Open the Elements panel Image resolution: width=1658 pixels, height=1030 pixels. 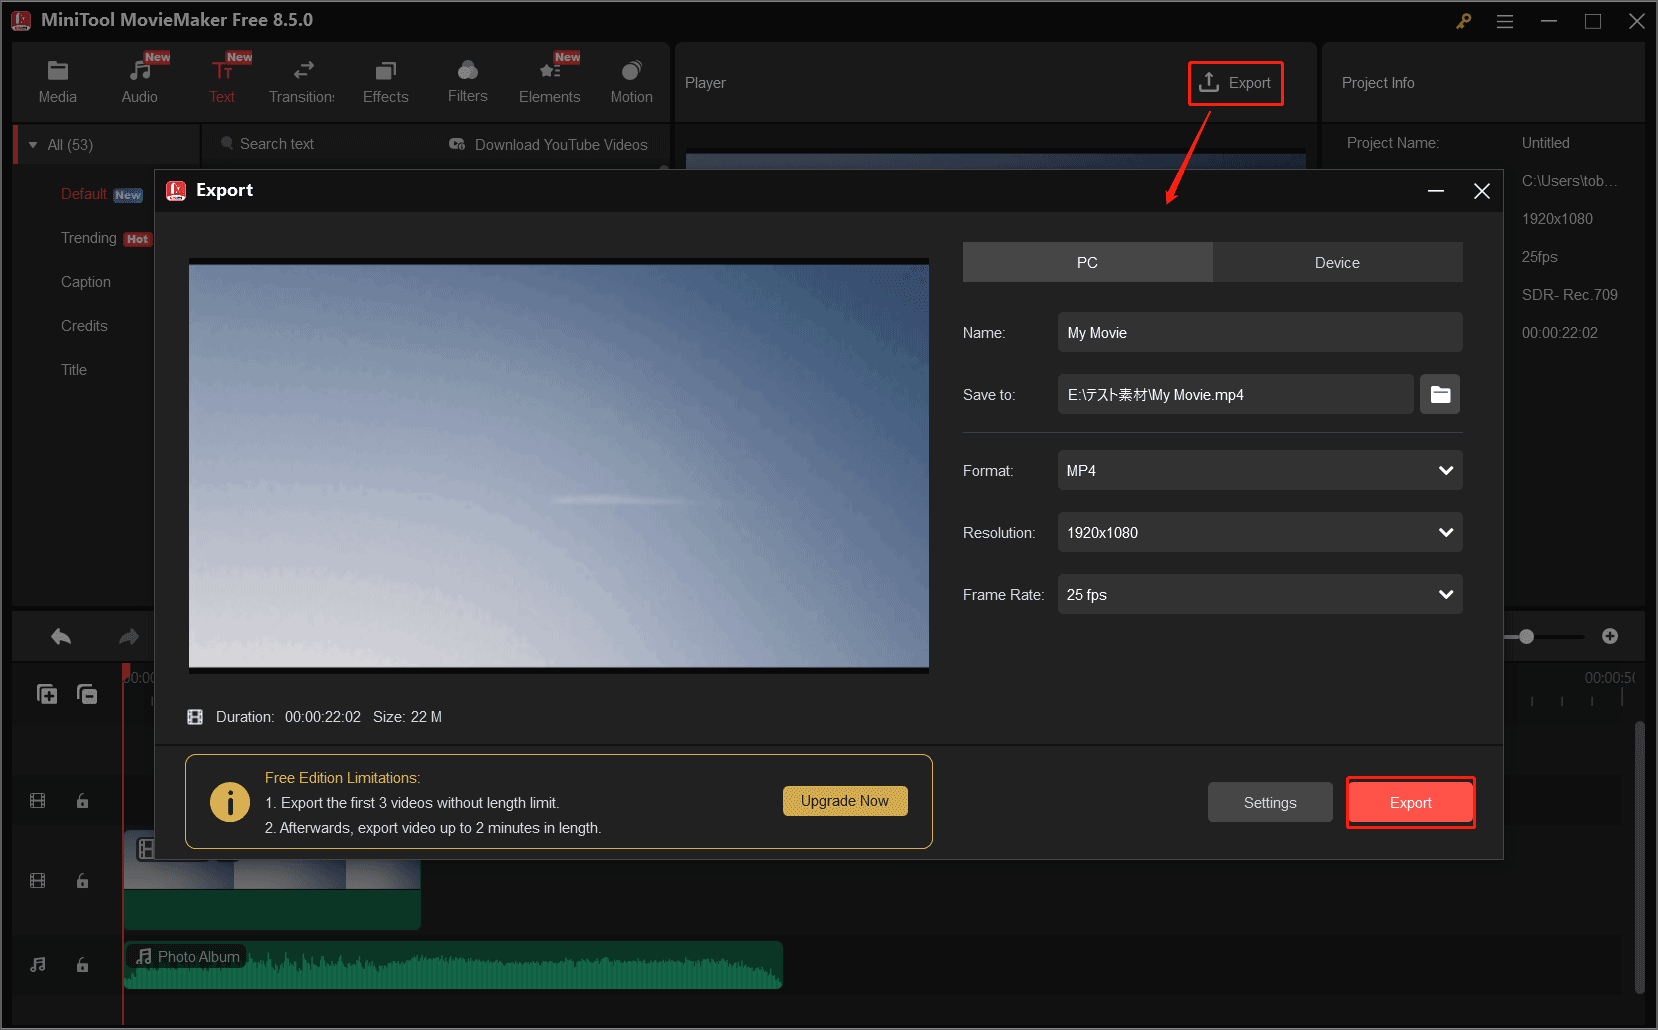click(549, 80)
